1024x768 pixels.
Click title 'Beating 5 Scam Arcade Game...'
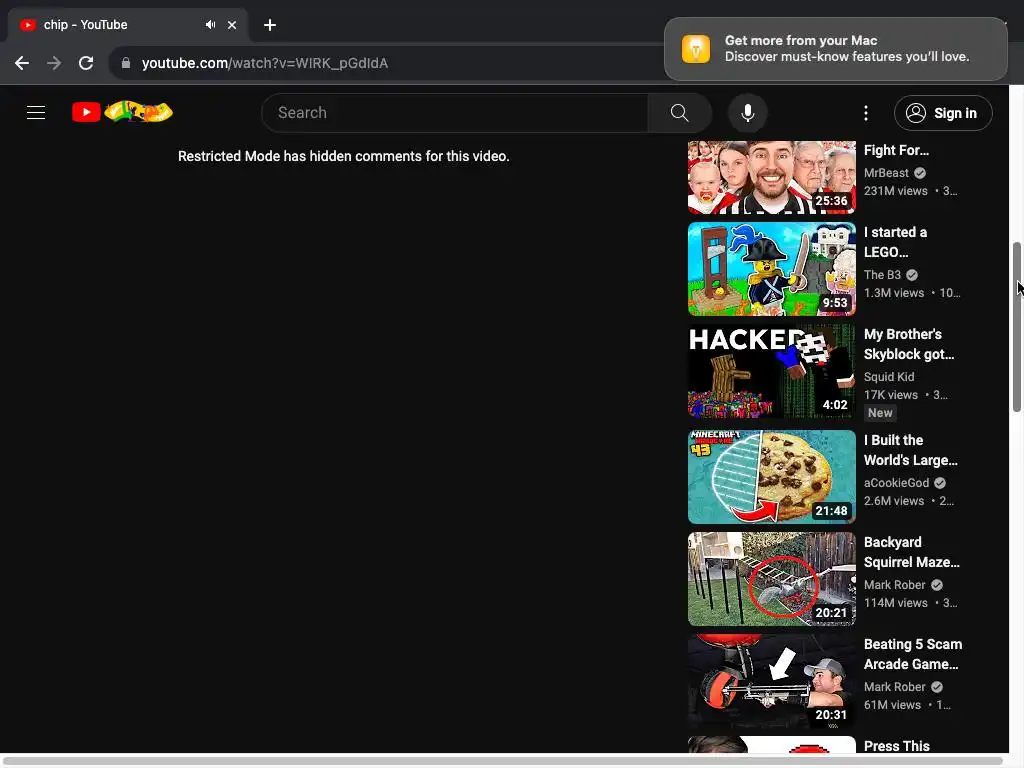913,654
